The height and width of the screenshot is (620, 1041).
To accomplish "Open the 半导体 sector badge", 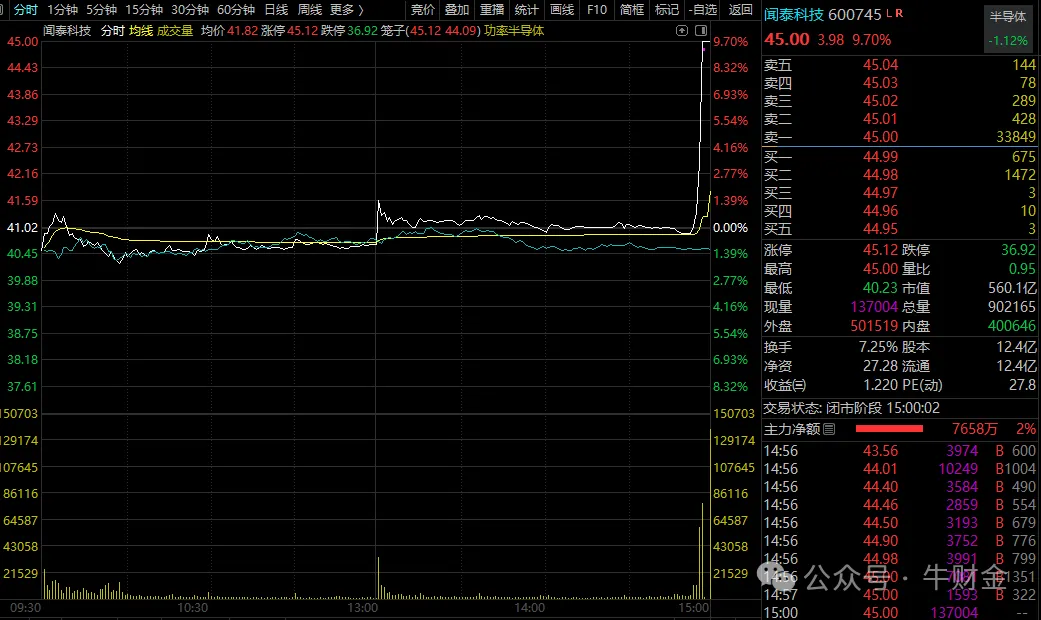I will click(1007, 17).
